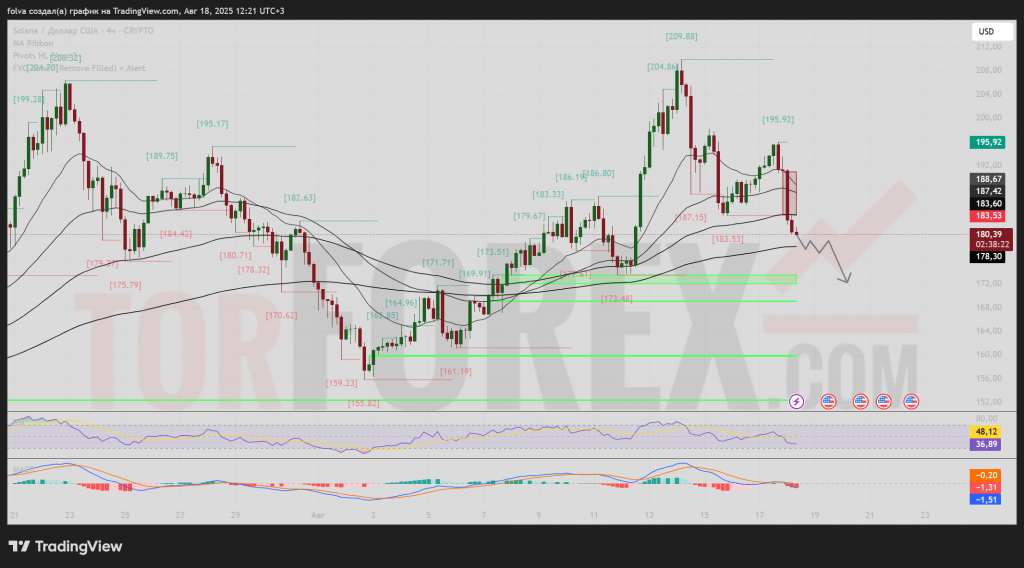Click the current price 180,39 countdown label

click(991, 239)
